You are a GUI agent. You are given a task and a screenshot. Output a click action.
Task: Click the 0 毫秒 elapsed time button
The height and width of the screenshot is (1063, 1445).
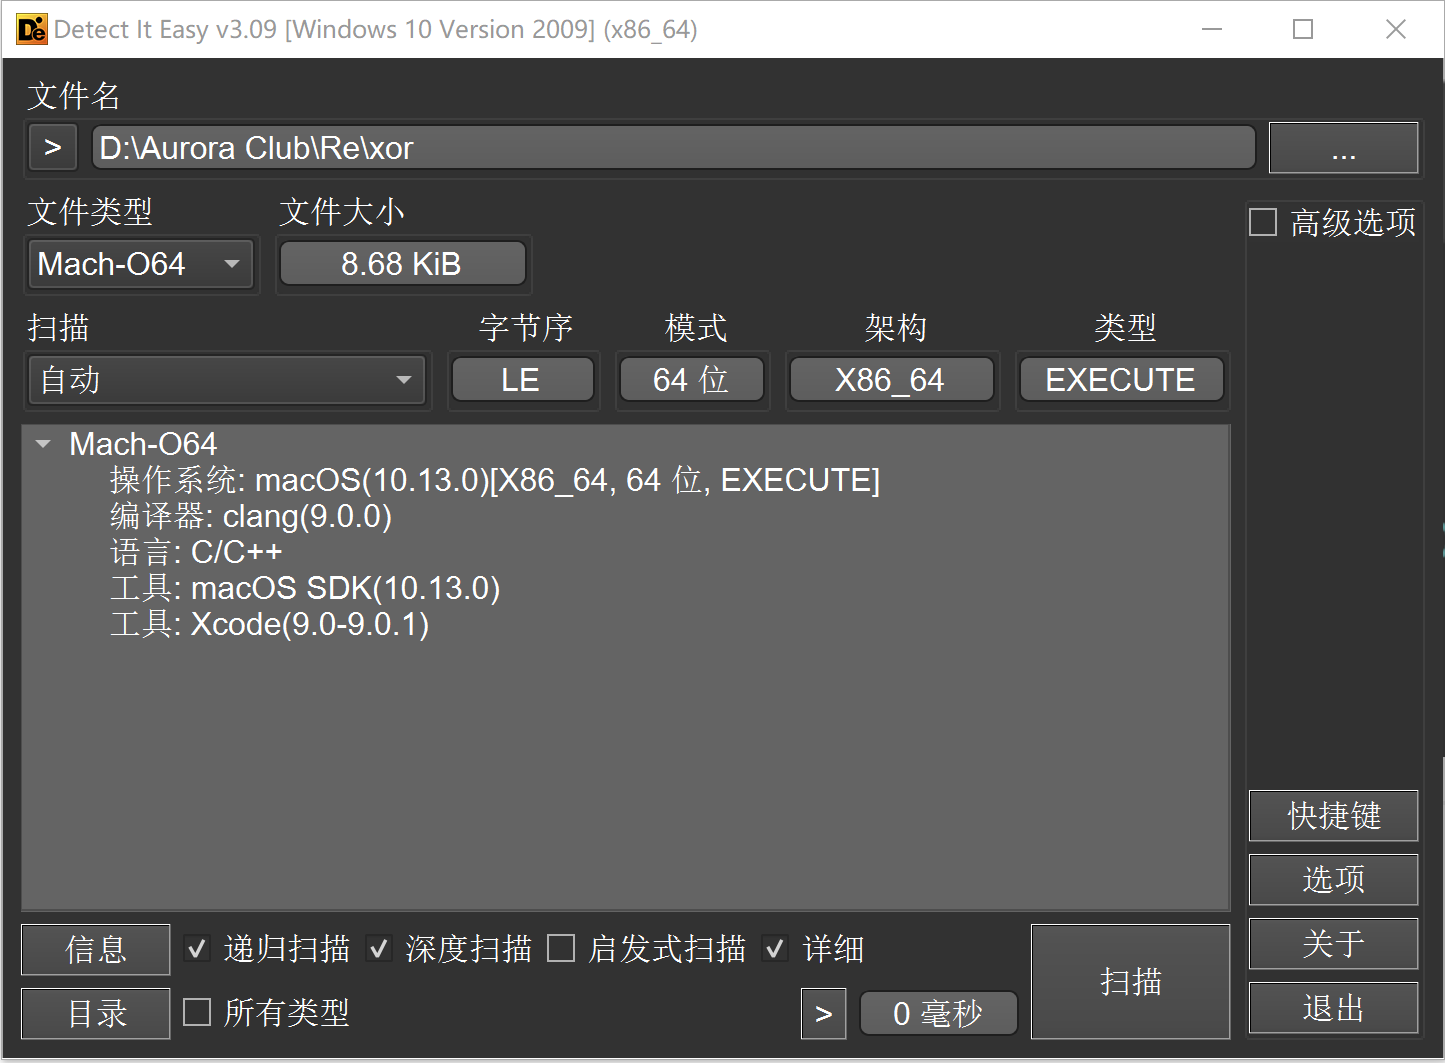click(x=938, y=1014)
